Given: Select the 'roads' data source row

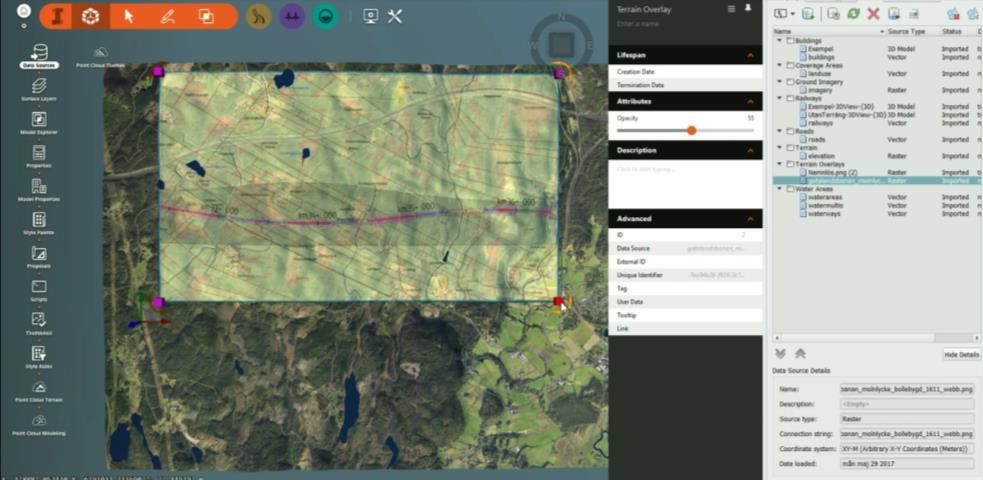Looking at the screenshot, I should tap(878, 139).
